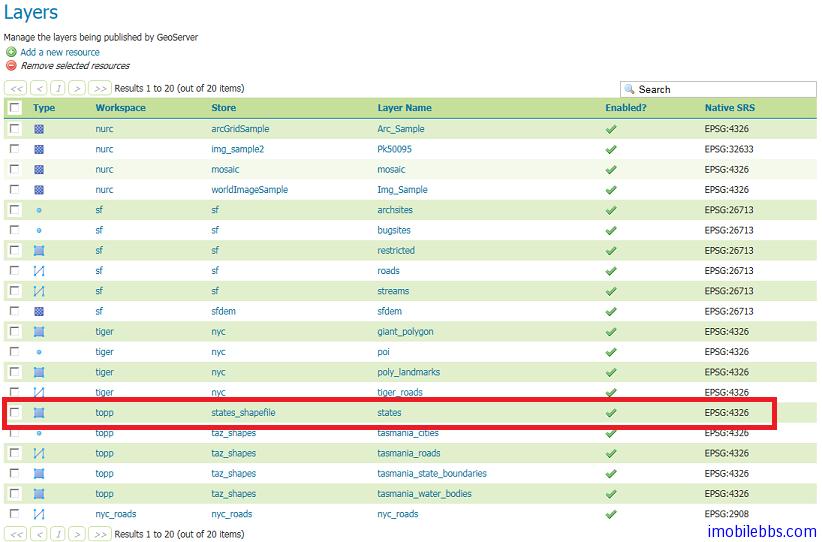Click the red Remove selected resources icon
Screen dimensions: 822x542
(x=11, y=66)
